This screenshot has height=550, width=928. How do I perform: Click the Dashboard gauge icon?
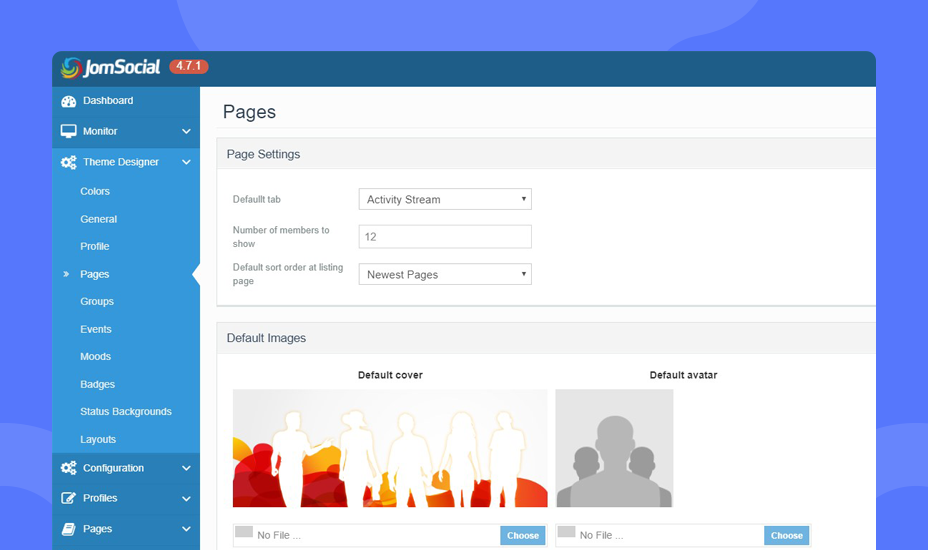(69, 101)
